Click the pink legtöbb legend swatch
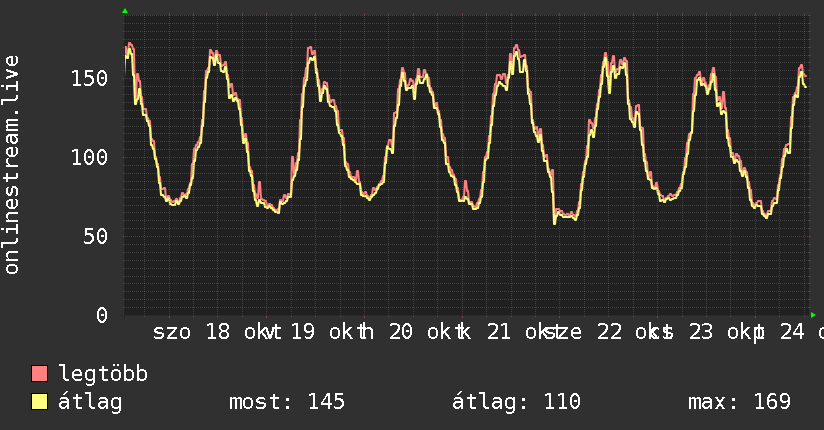Screen dimensions: 824x430 coord(39,374)
